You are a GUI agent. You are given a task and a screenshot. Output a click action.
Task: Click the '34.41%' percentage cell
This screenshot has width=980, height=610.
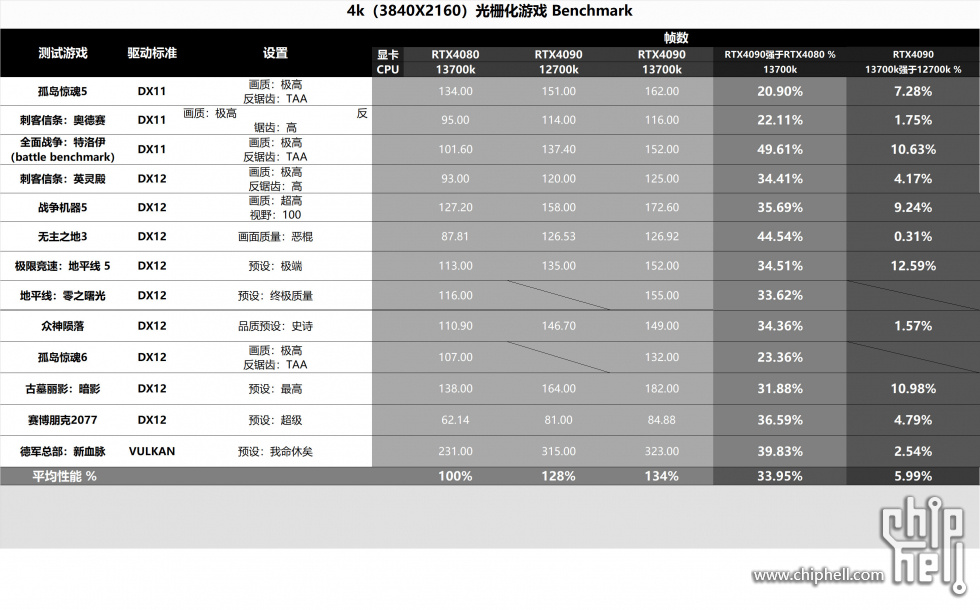coord(779,179)
